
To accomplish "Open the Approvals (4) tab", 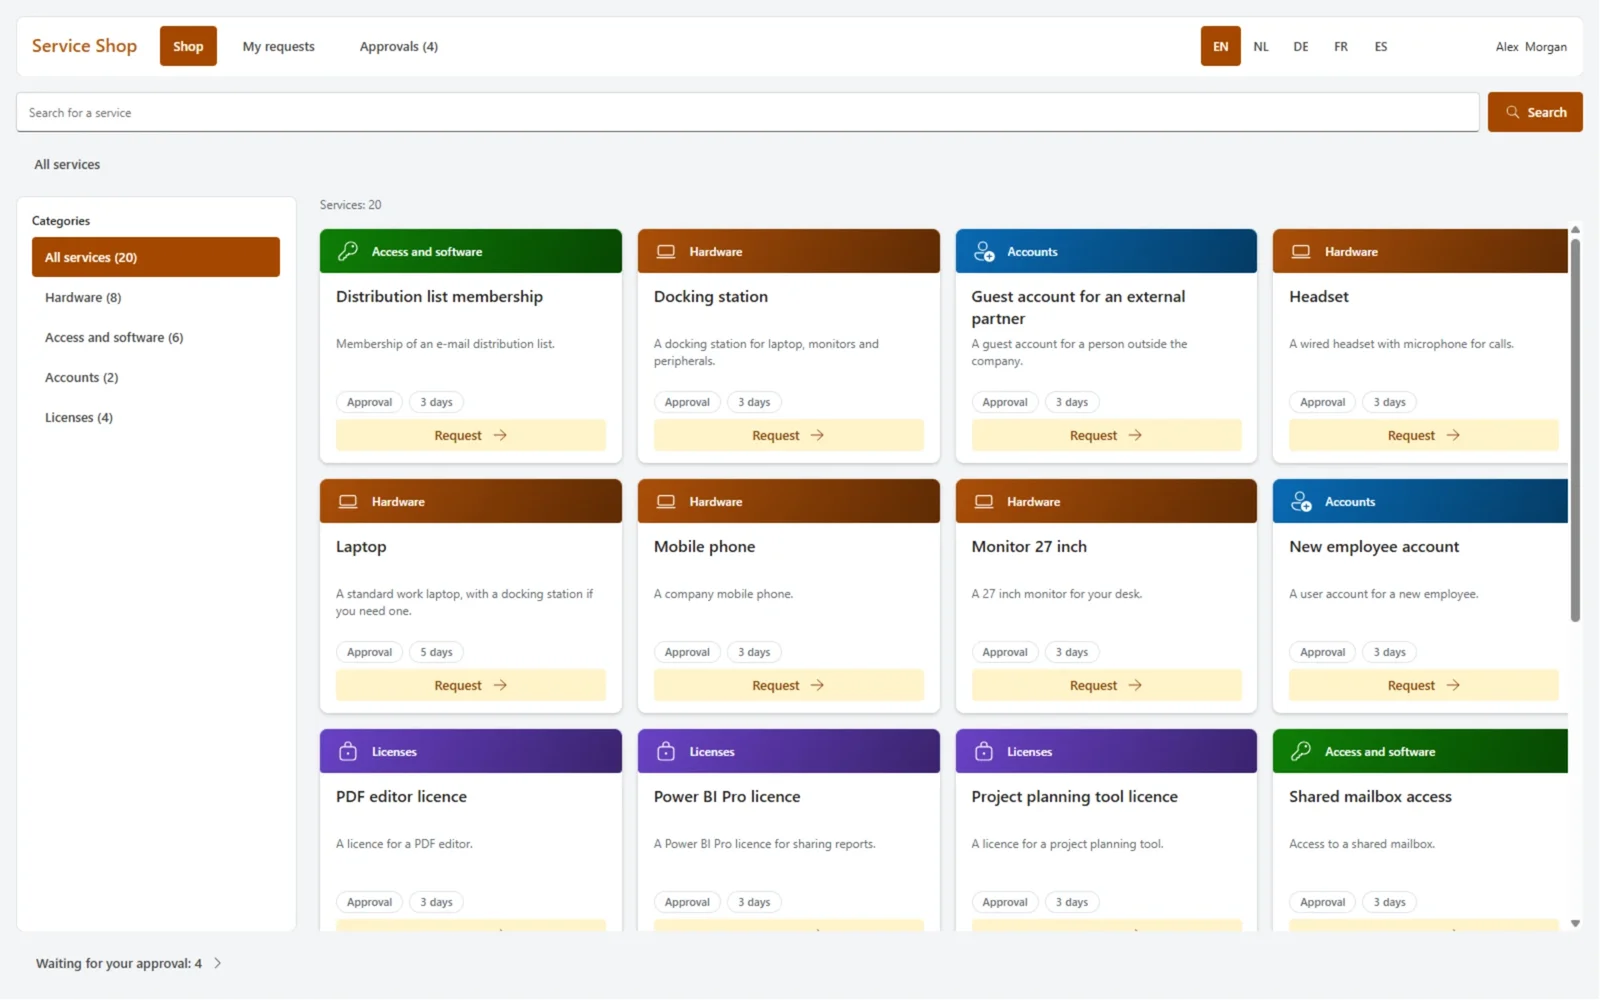I will tap(399, 46).
